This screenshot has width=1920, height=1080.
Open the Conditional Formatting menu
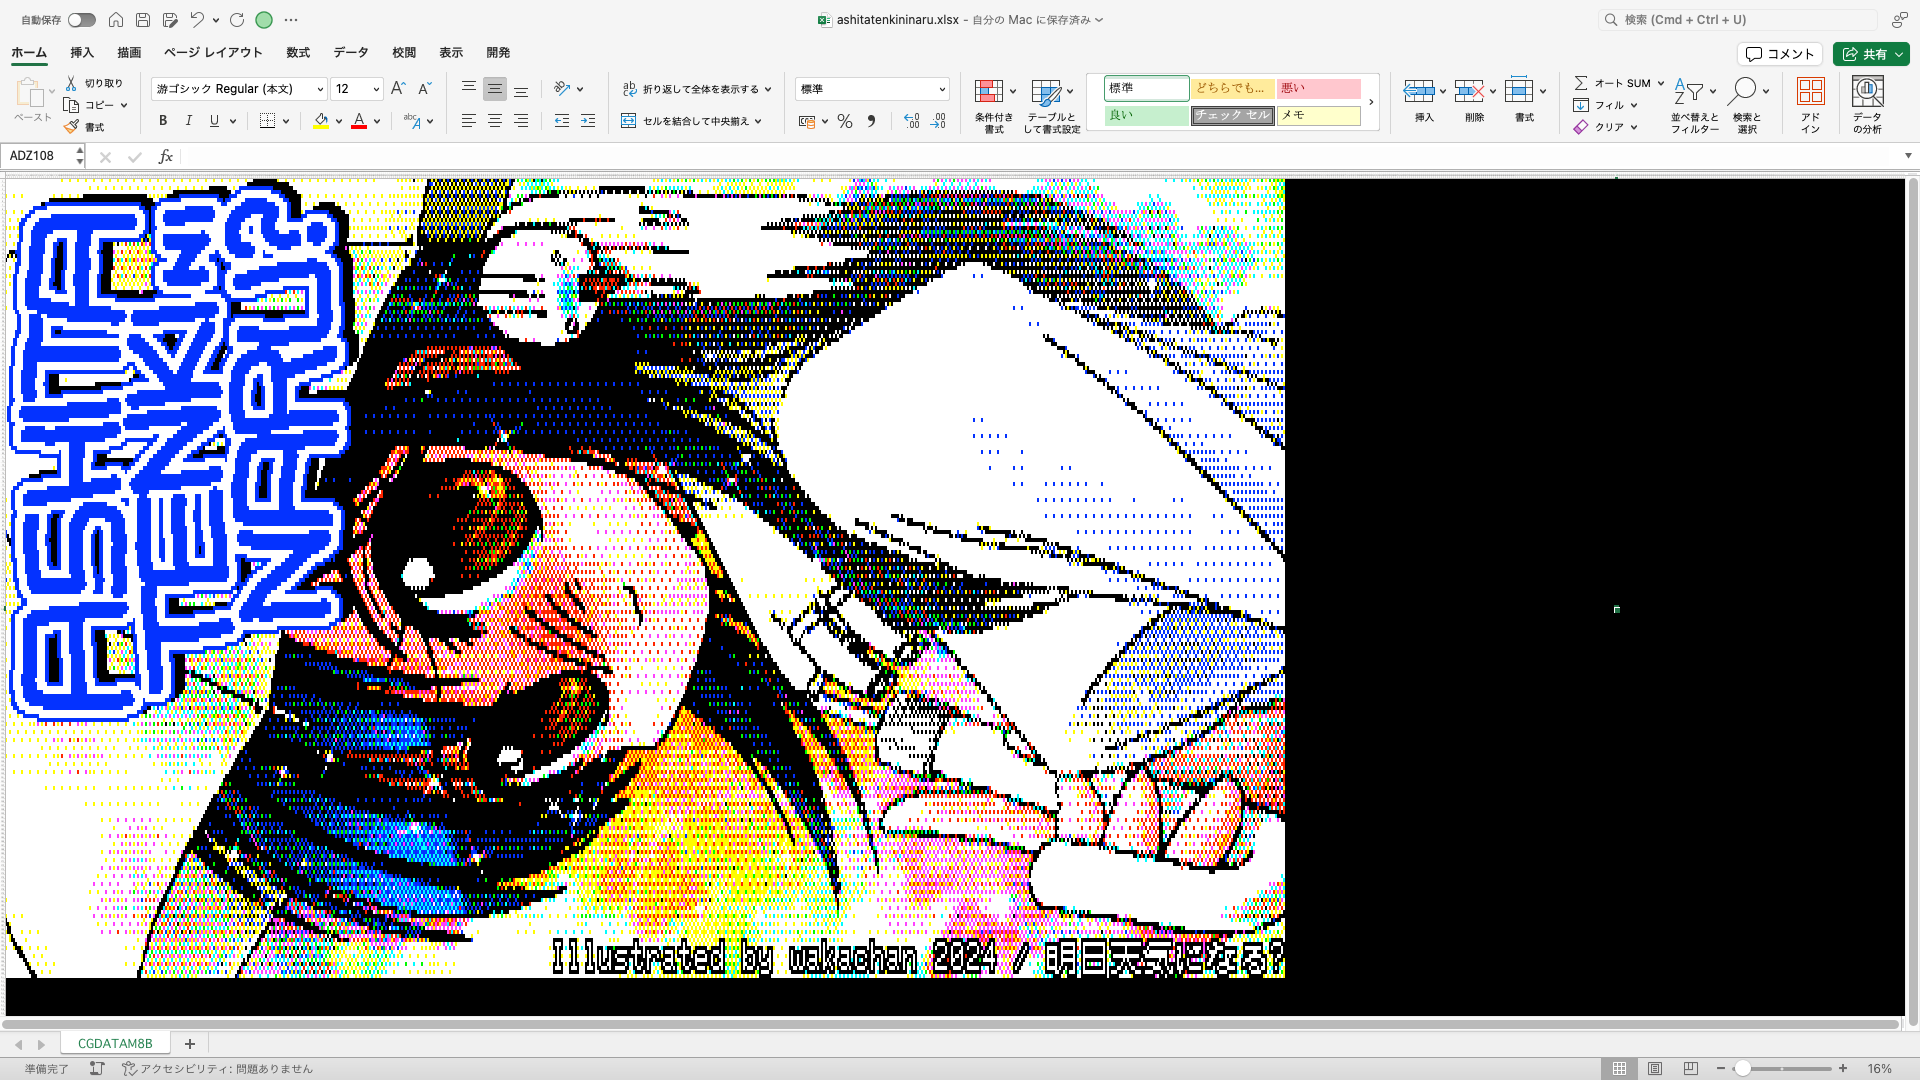pyautogui.click(x=994, y=106)
